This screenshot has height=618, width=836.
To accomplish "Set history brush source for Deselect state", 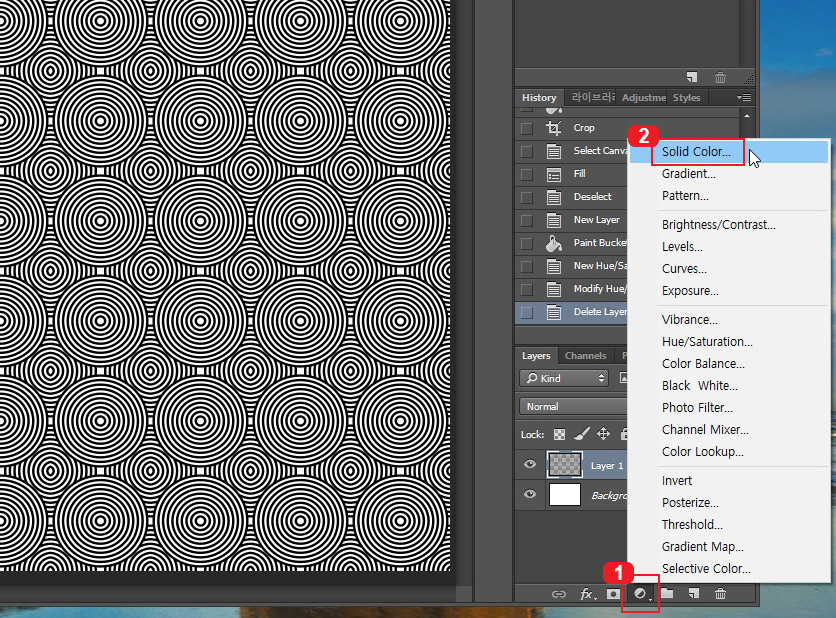I will click(527, 197).
